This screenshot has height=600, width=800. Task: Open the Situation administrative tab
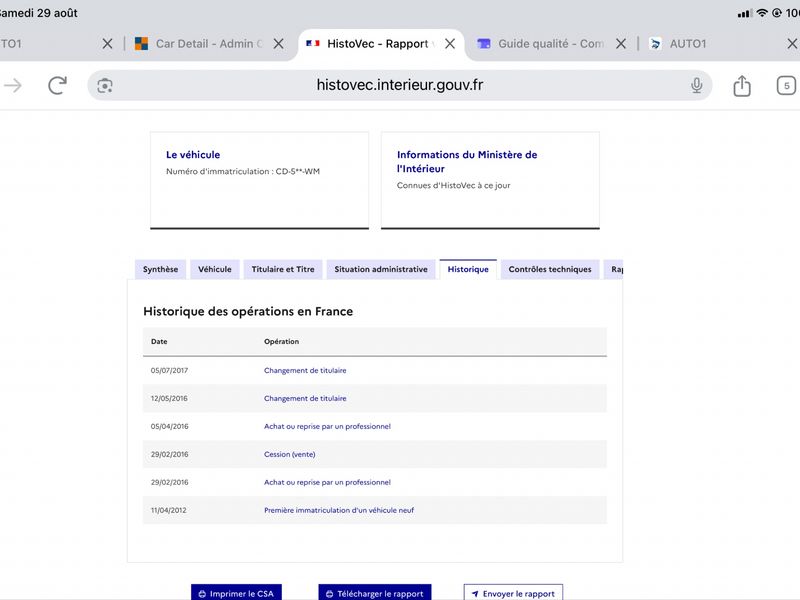click(381, 269)
